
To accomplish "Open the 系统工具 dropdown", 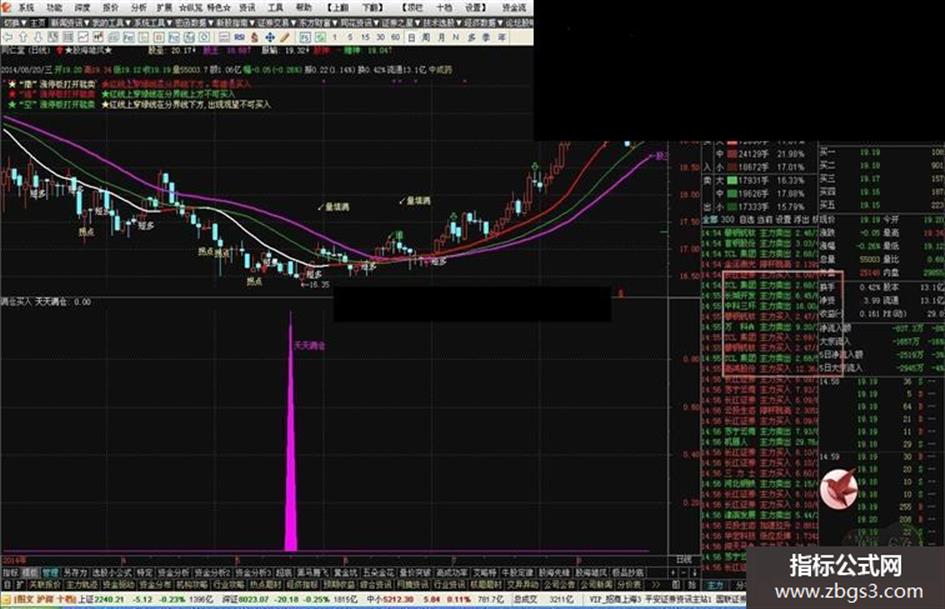I will [x=152, y=23].
